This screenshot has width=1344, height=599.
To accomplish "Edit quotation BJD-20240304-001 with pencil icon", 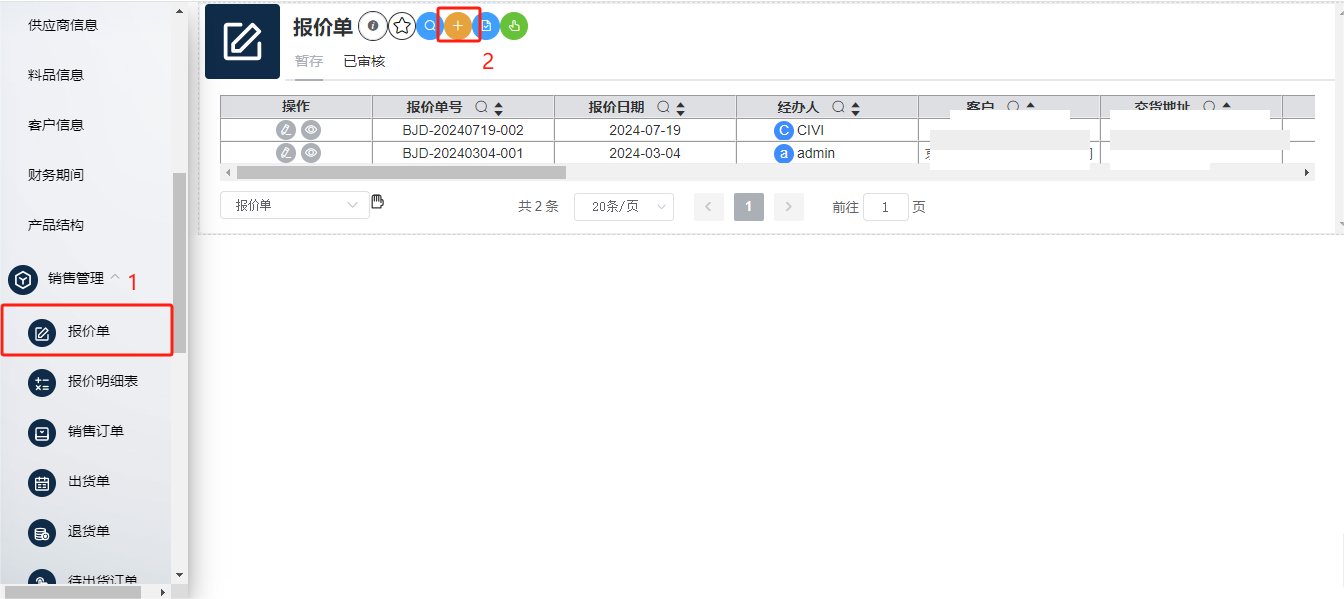I will (x=286, y=153).
